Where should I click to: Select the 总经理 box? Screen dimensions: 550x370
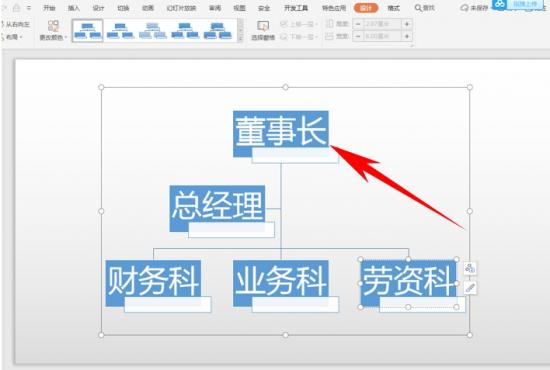[x=217, y=208]
